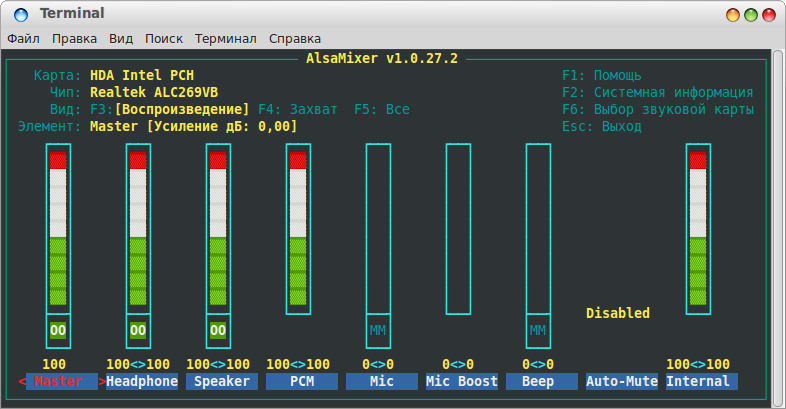Image resolution: width=786 pixels, height=409 pixels.
Task: Click the Terminal application icon in title bar
Action: (x=19, y=14)
